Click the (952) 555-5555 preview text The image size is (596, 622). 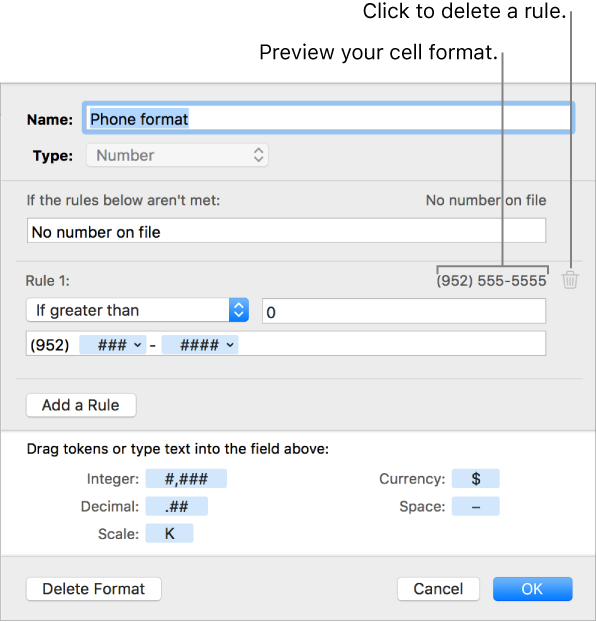pyautogui.click(x=491, y=281)
